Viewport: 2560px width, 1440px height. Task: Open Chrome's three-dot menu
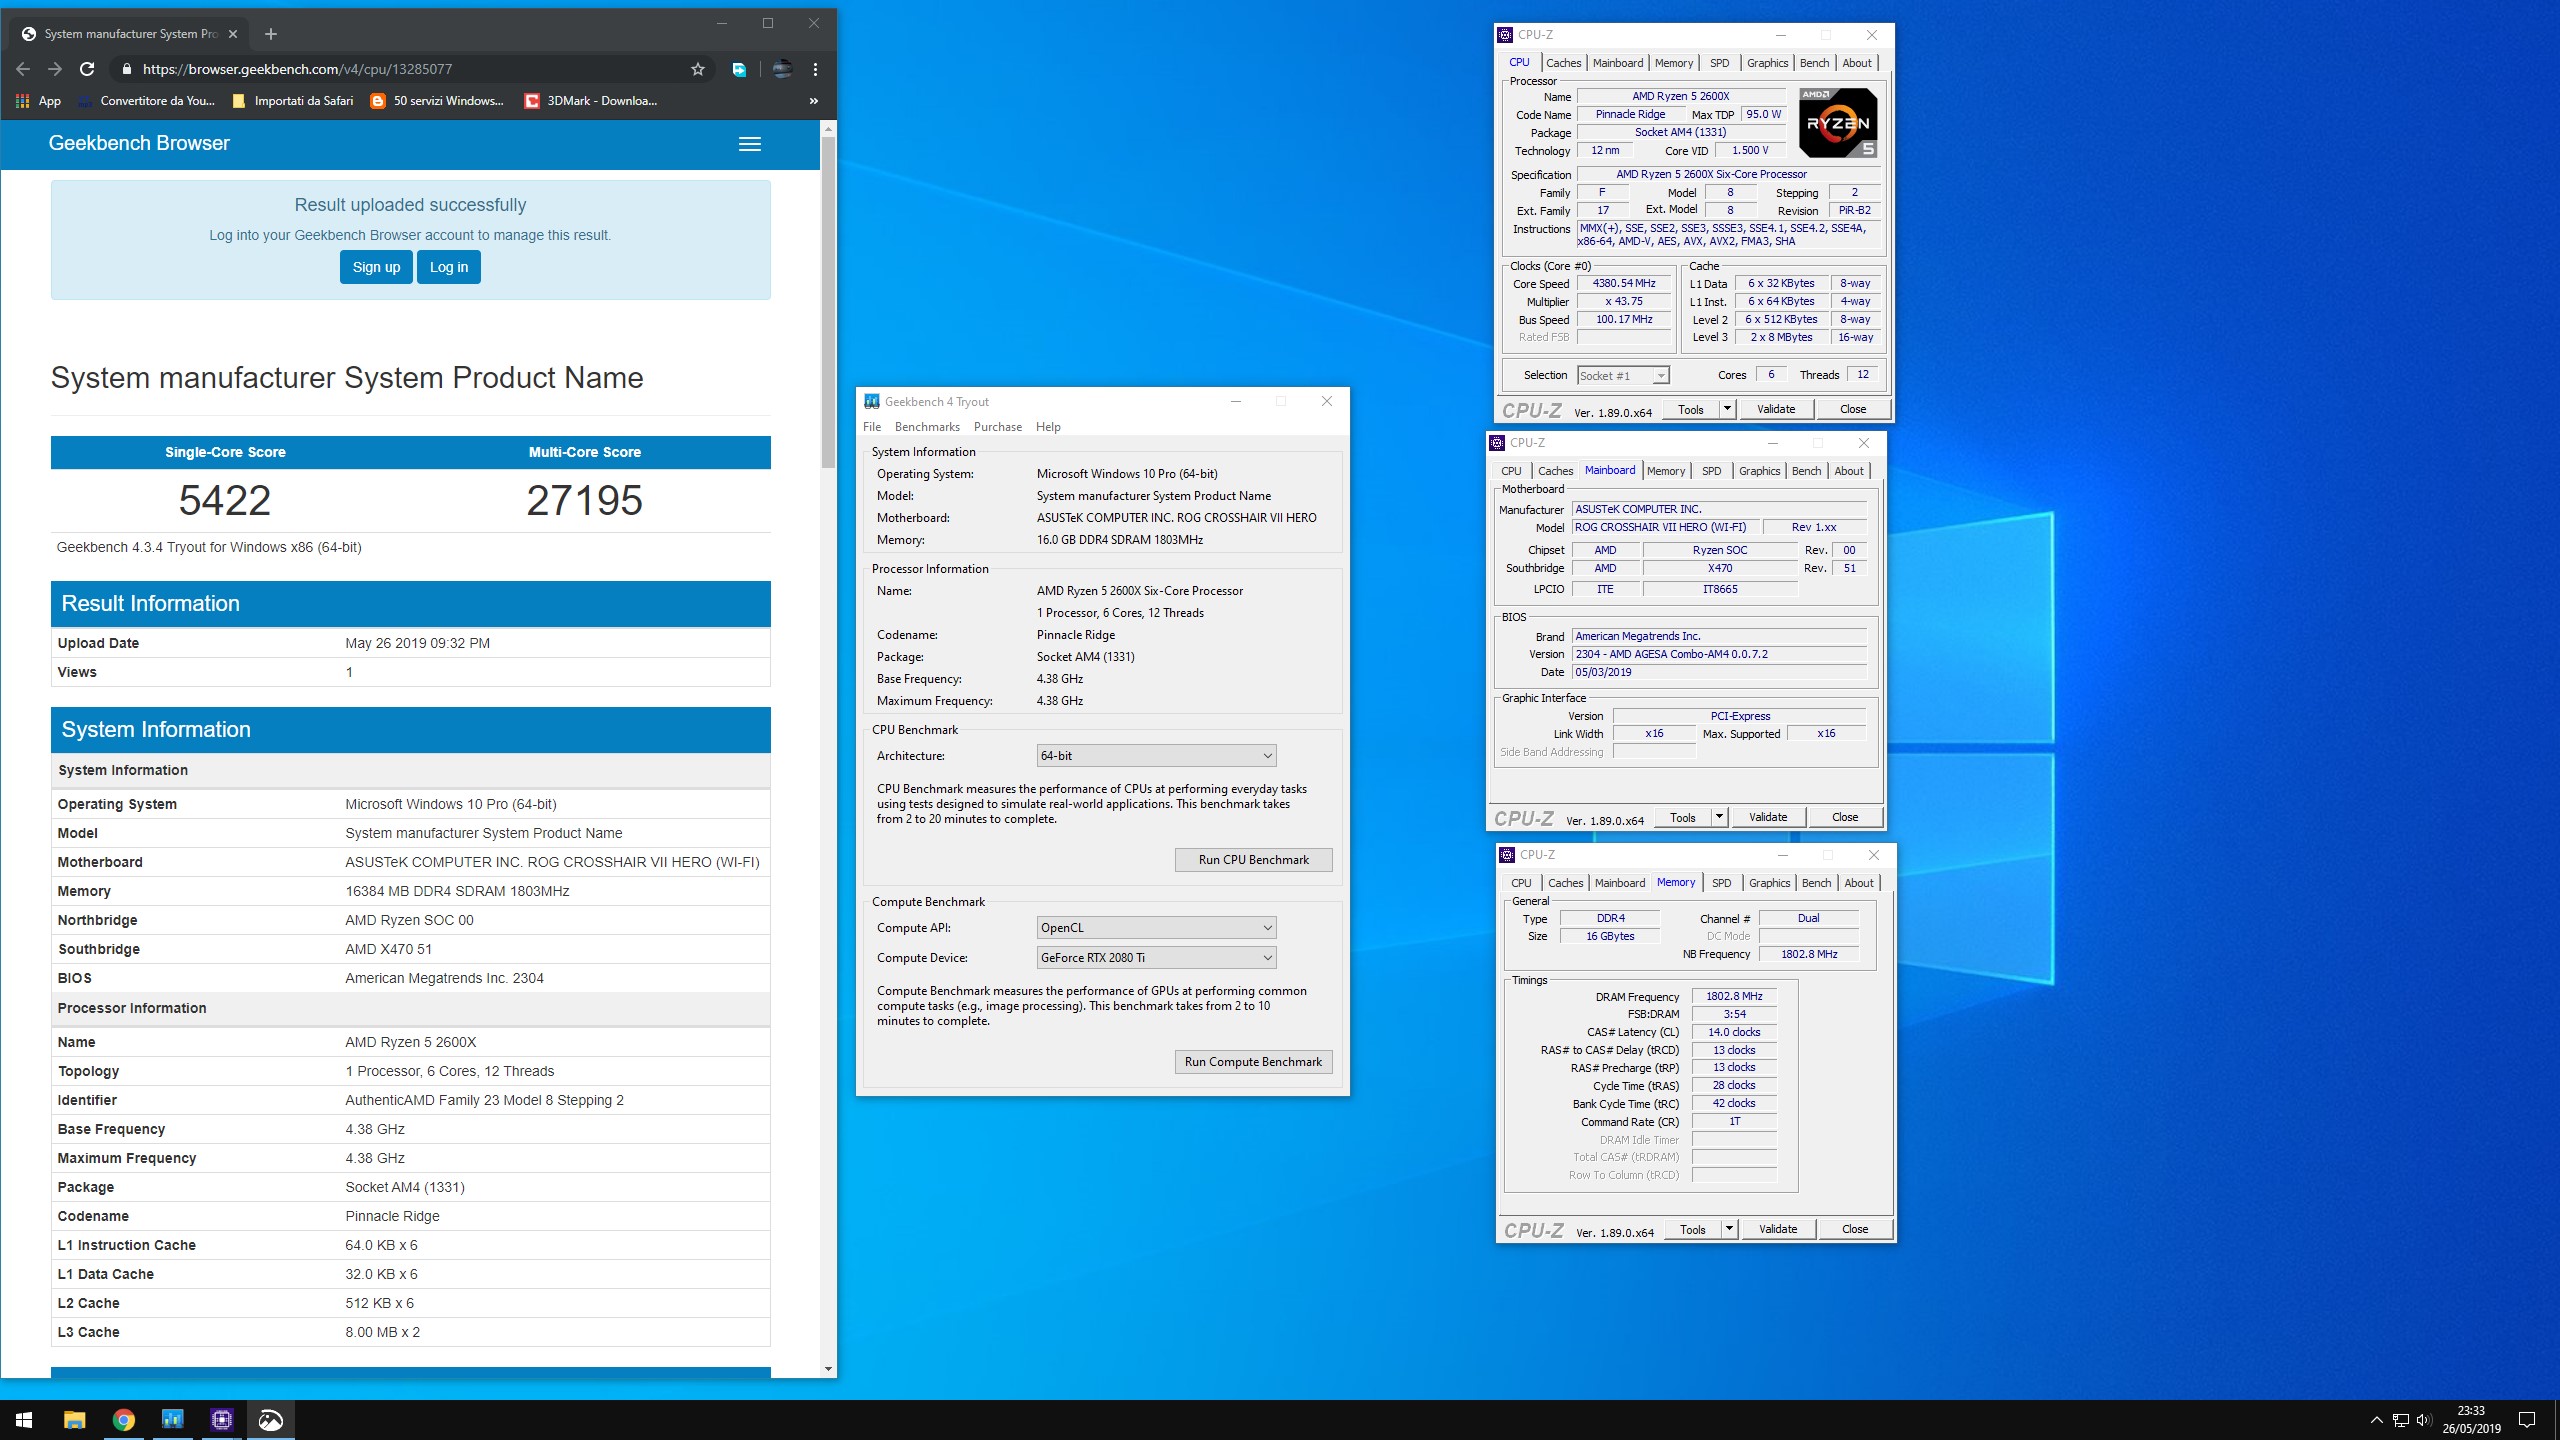[815, 69]
